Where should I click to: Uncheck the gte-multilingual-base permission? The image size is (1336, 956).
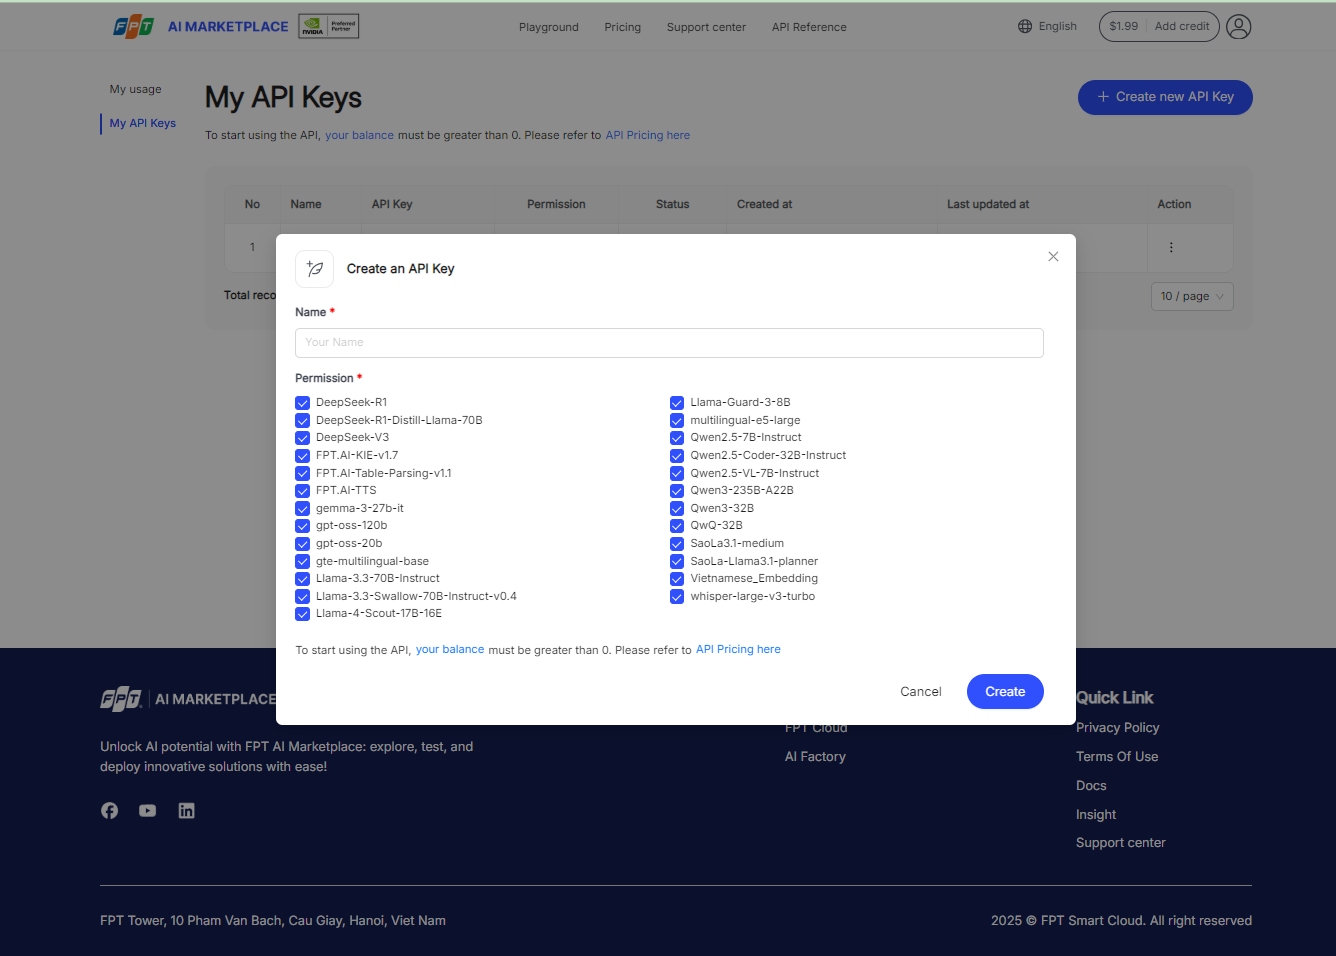pyautogui.click(x=302, y=562)
